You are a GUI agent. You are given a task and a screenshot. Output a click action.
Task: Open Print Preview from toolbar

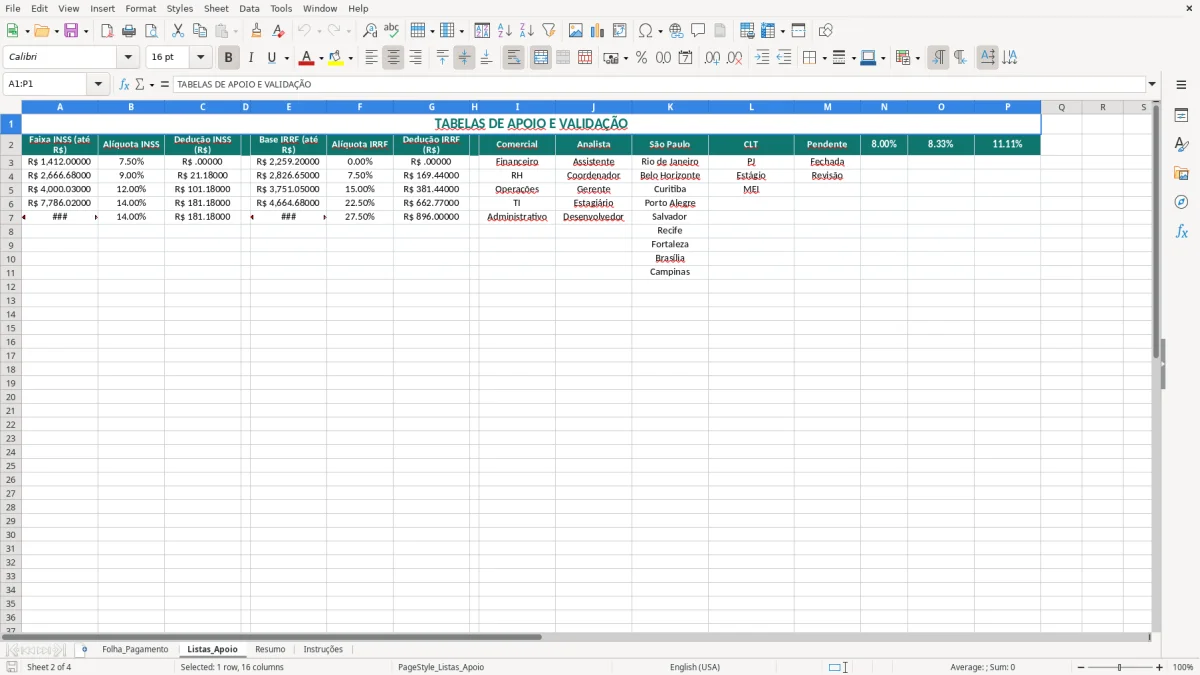(x=151, y=31)
